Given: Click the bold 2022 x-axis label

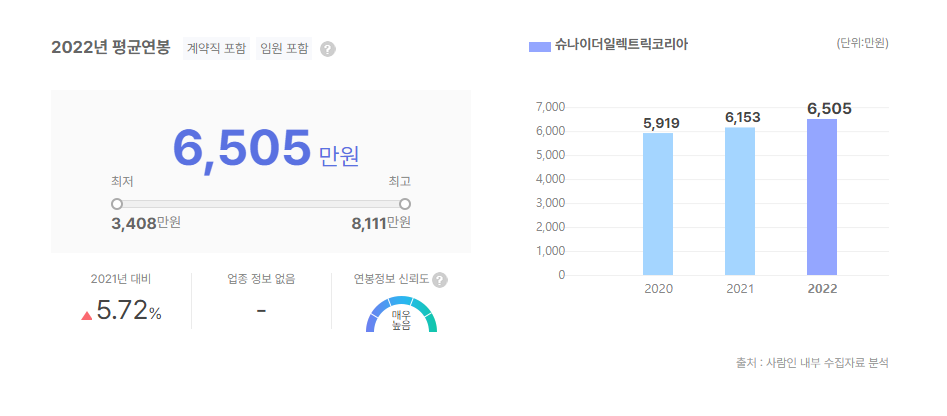Looking at the screenshot, I should tap(823, 289).
